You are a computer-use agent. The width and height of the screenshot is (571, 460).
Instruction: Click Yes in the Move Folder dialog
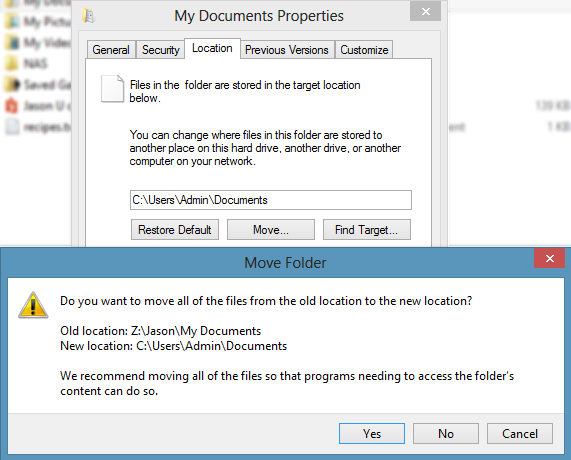tap(371, 433)
